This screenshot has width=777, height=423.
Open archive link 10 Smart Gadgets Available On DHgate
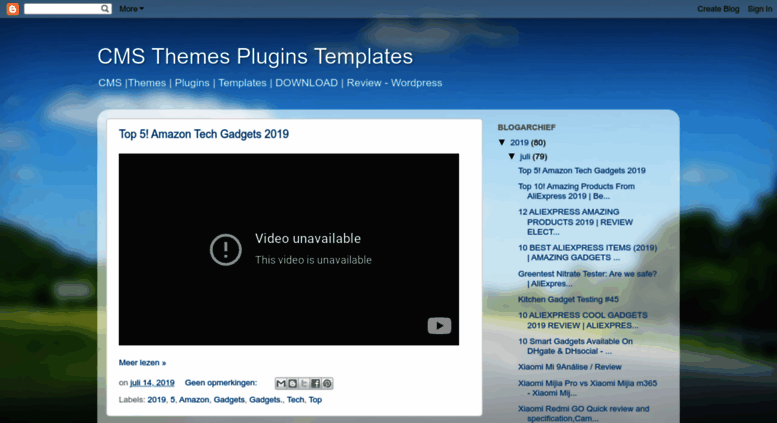point(575,346)
